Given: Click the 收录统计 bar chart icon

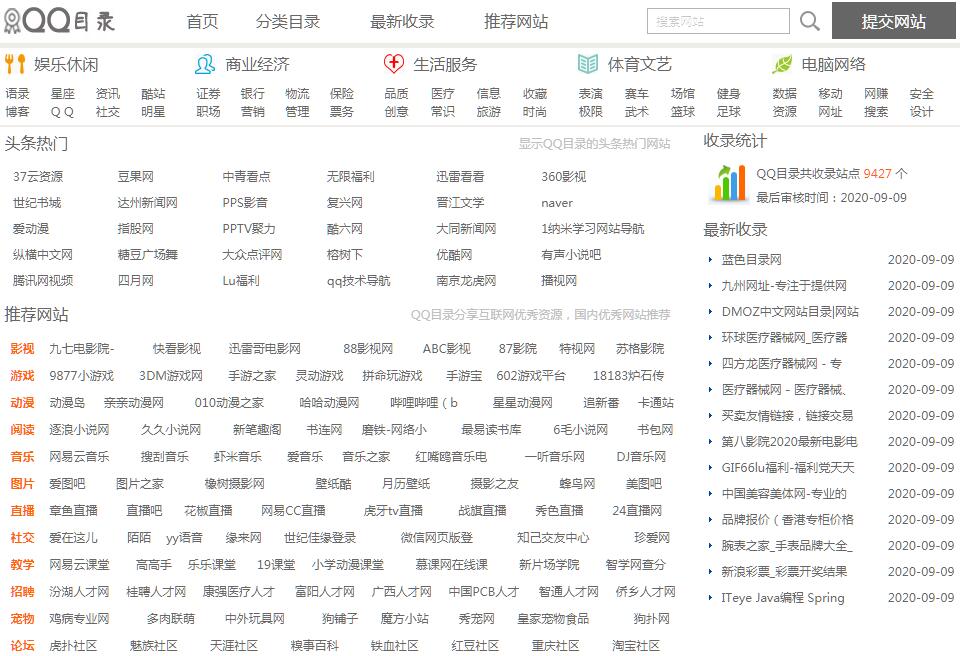Looking at the screenshot, I should pyautogui.click(x=729, y=183).
